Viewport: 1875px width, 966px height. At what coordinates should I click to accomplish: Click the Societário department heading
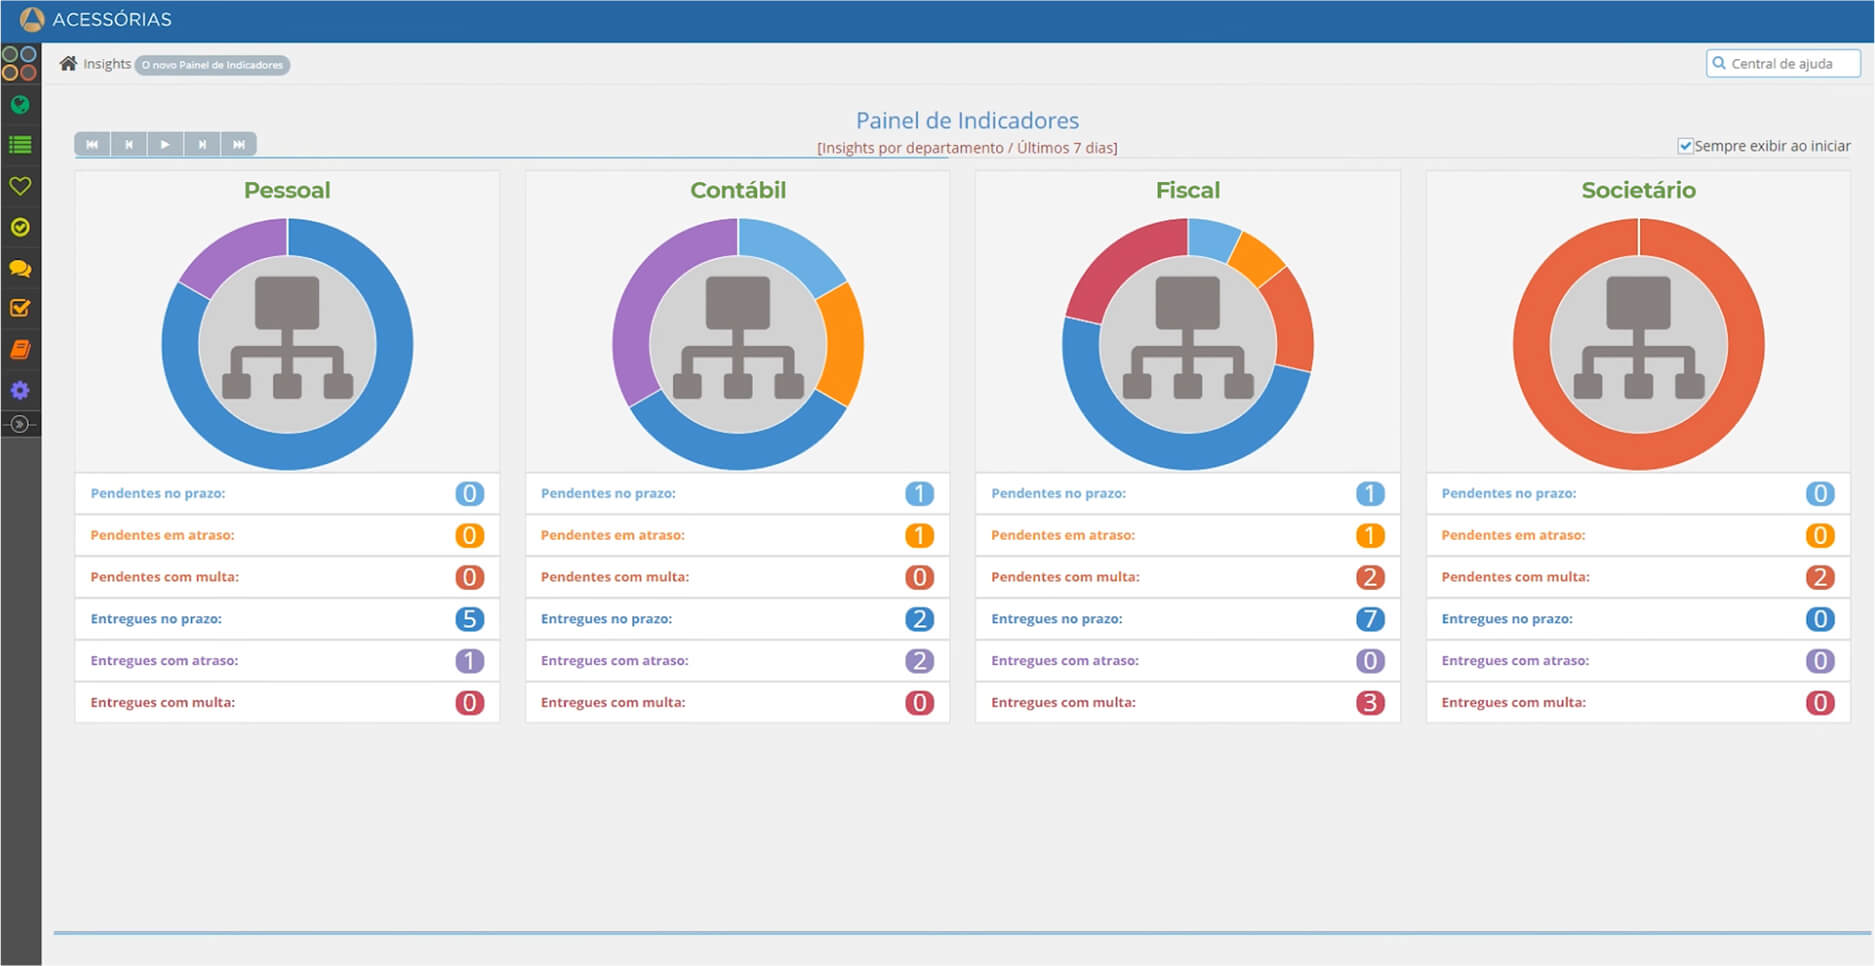tap(1638, 190)
